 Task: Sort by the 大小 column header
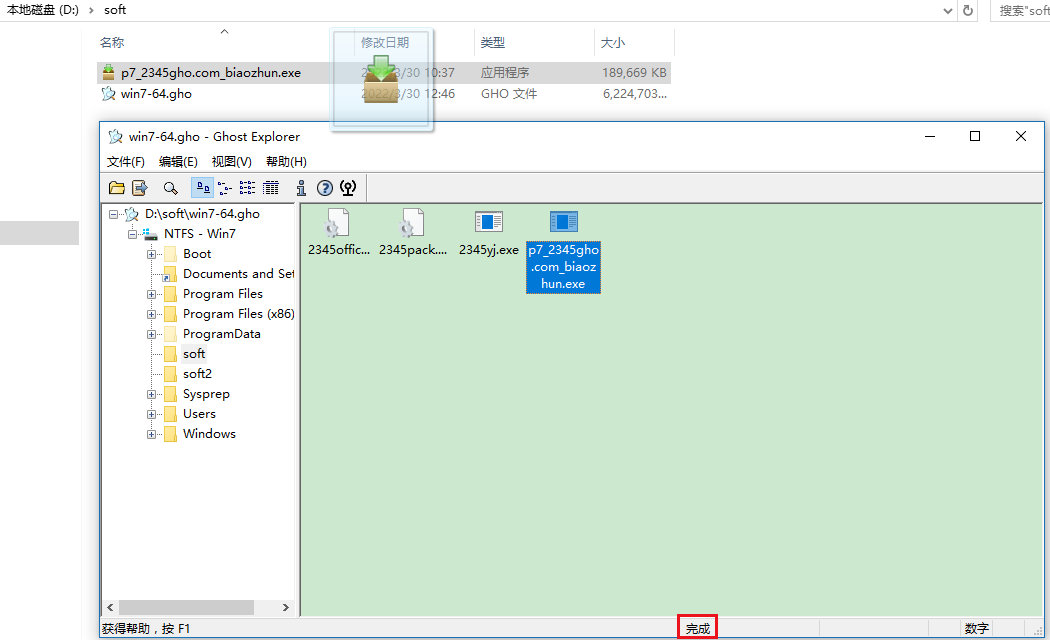tap(612, 43)
